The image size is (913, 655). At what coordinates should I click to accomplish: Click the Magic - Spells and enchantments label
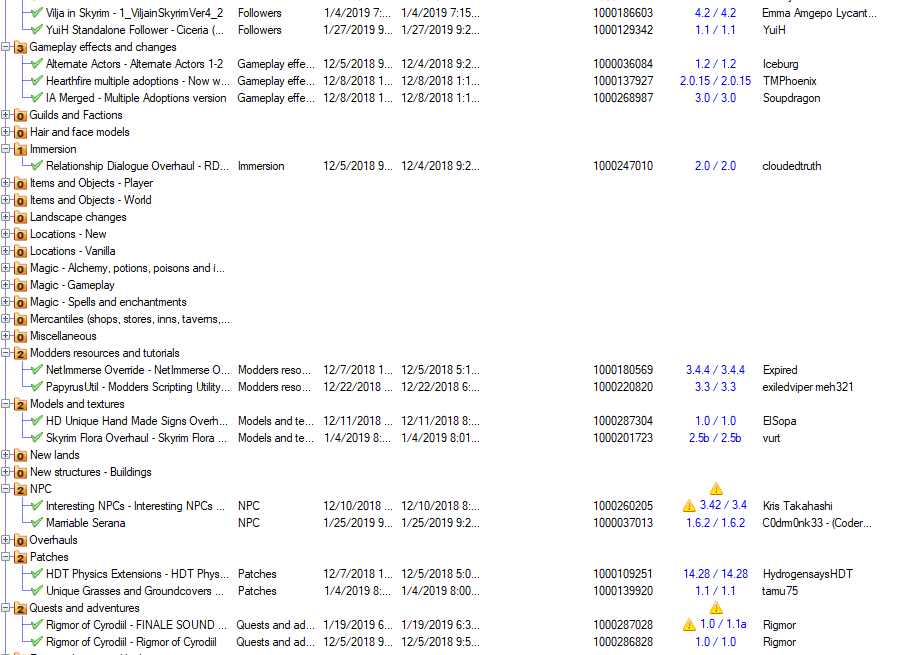[x=108, y=302]
